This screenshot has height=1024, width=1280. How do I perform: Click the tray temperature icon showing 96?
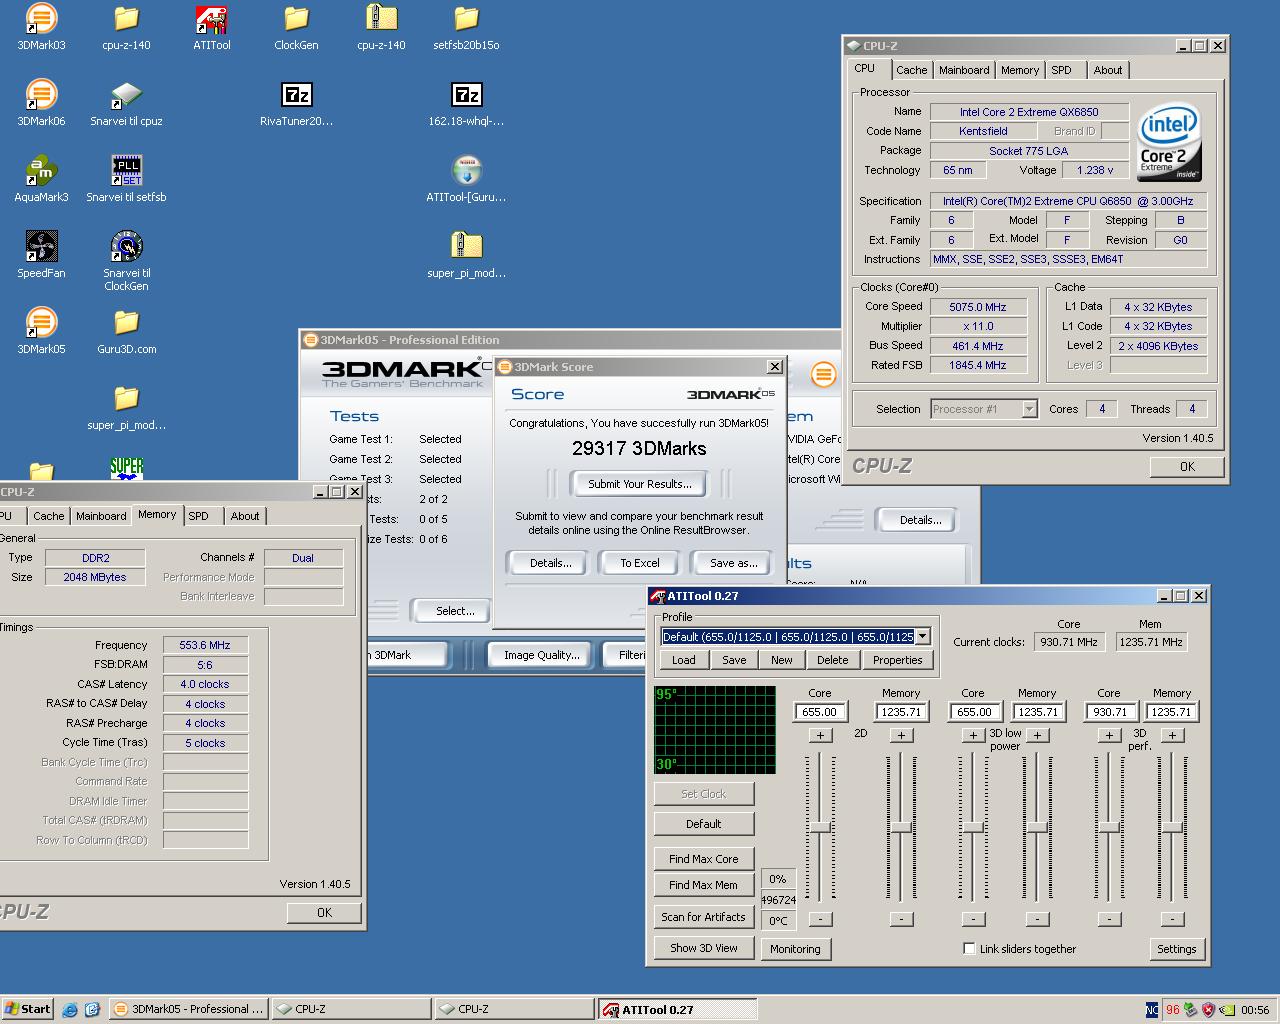point(1173,1010)
